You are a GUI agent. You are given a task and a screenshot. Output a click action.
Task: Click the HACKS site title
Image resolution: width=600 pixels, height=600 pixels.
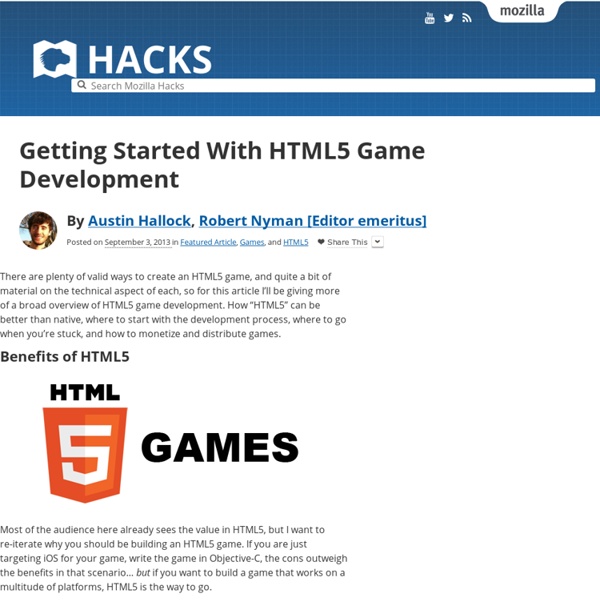click(150, 59)
